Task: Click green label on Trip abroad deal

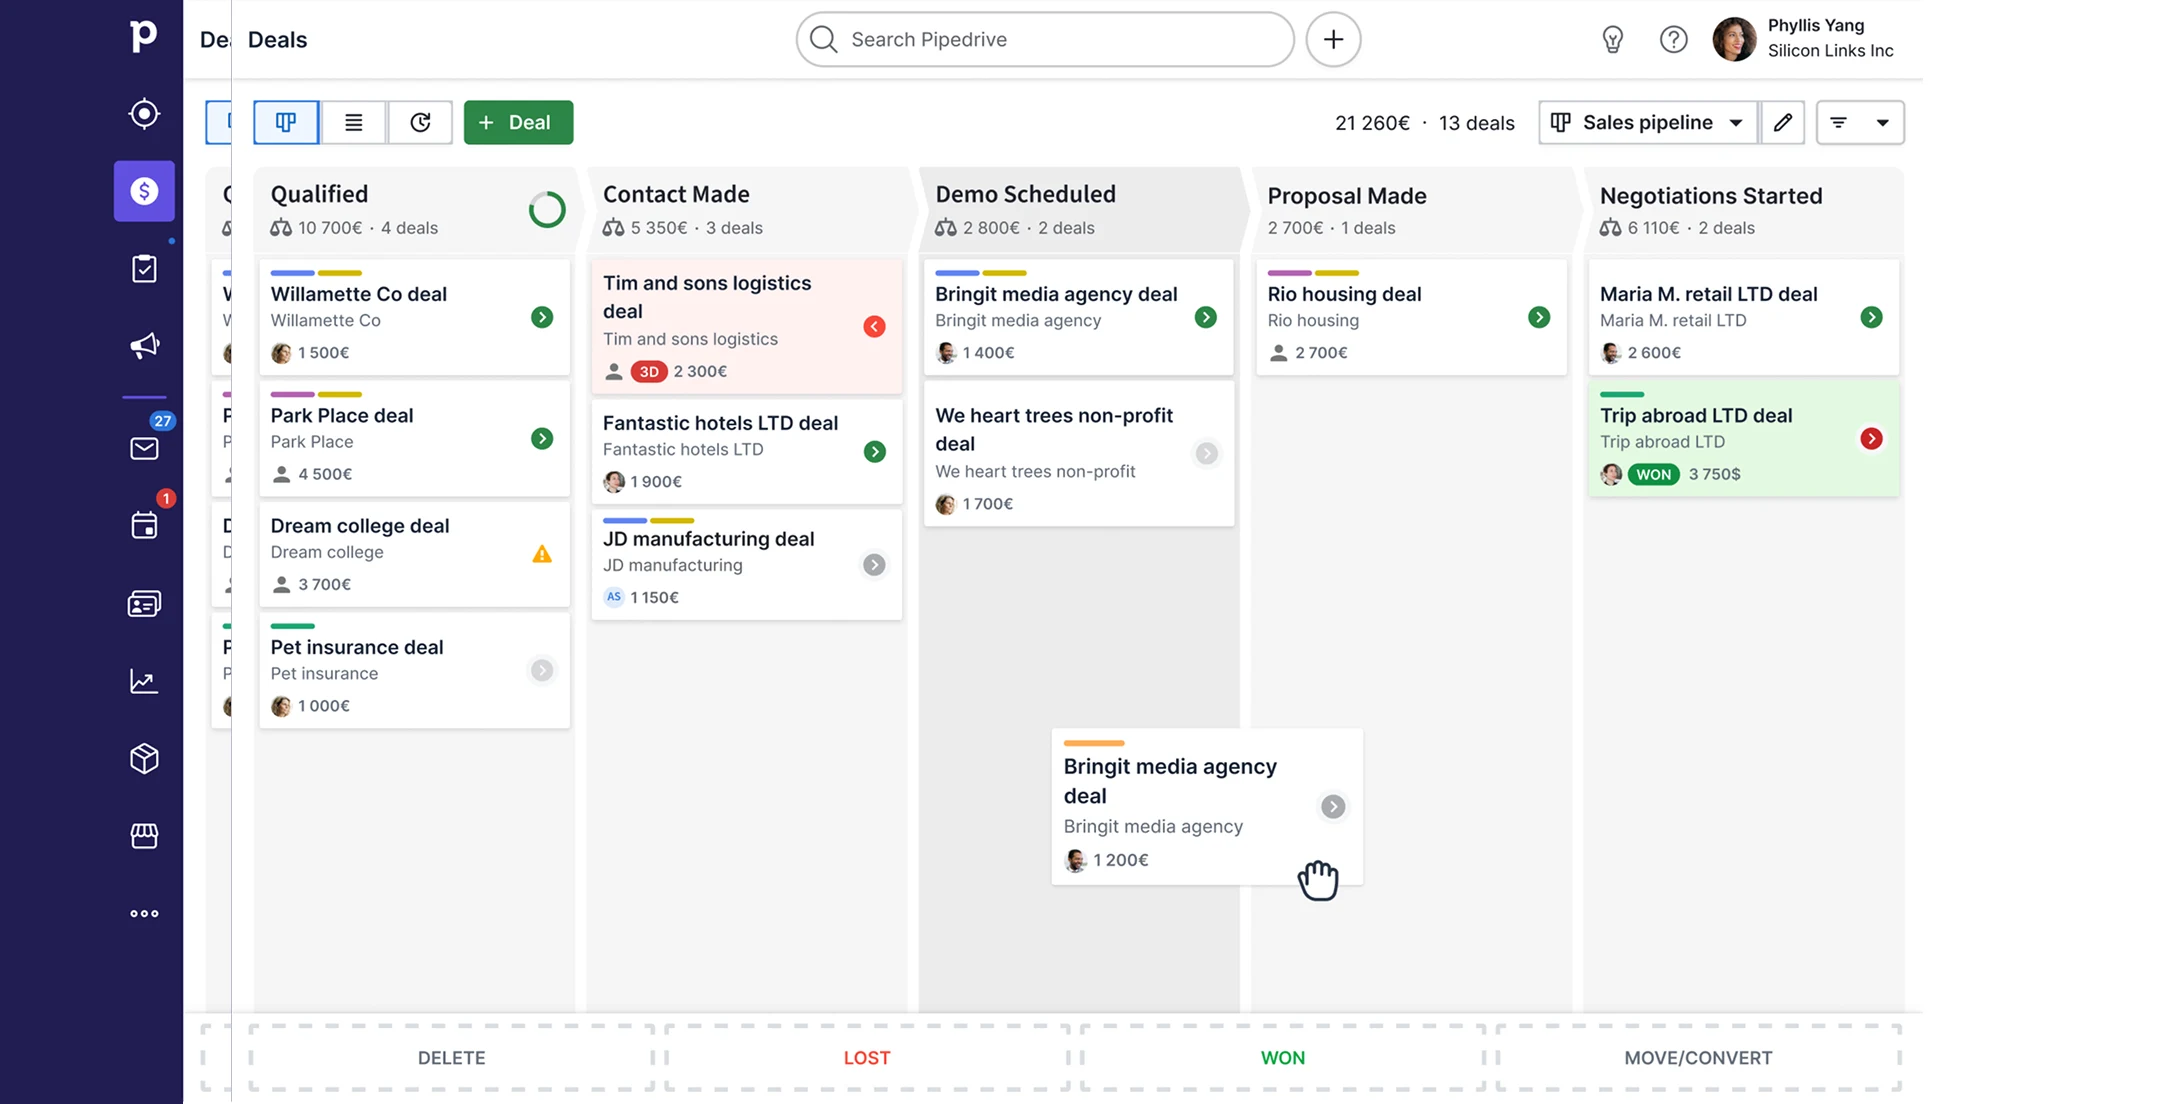Action: 1621,394
